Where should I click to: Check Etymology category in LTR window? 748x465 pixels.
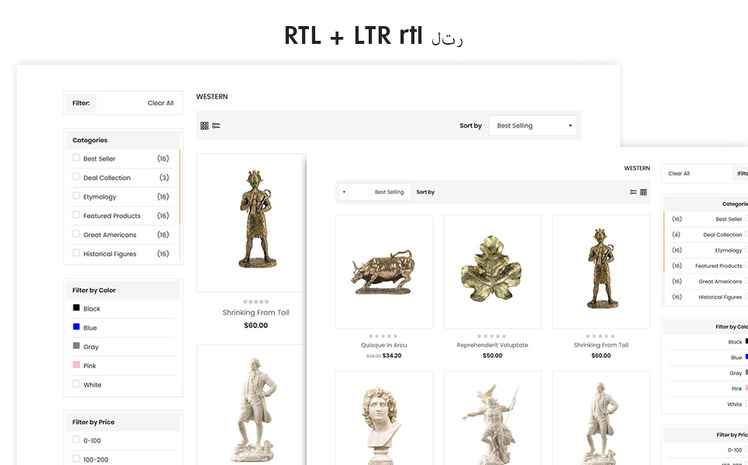(x=76, y=196)
